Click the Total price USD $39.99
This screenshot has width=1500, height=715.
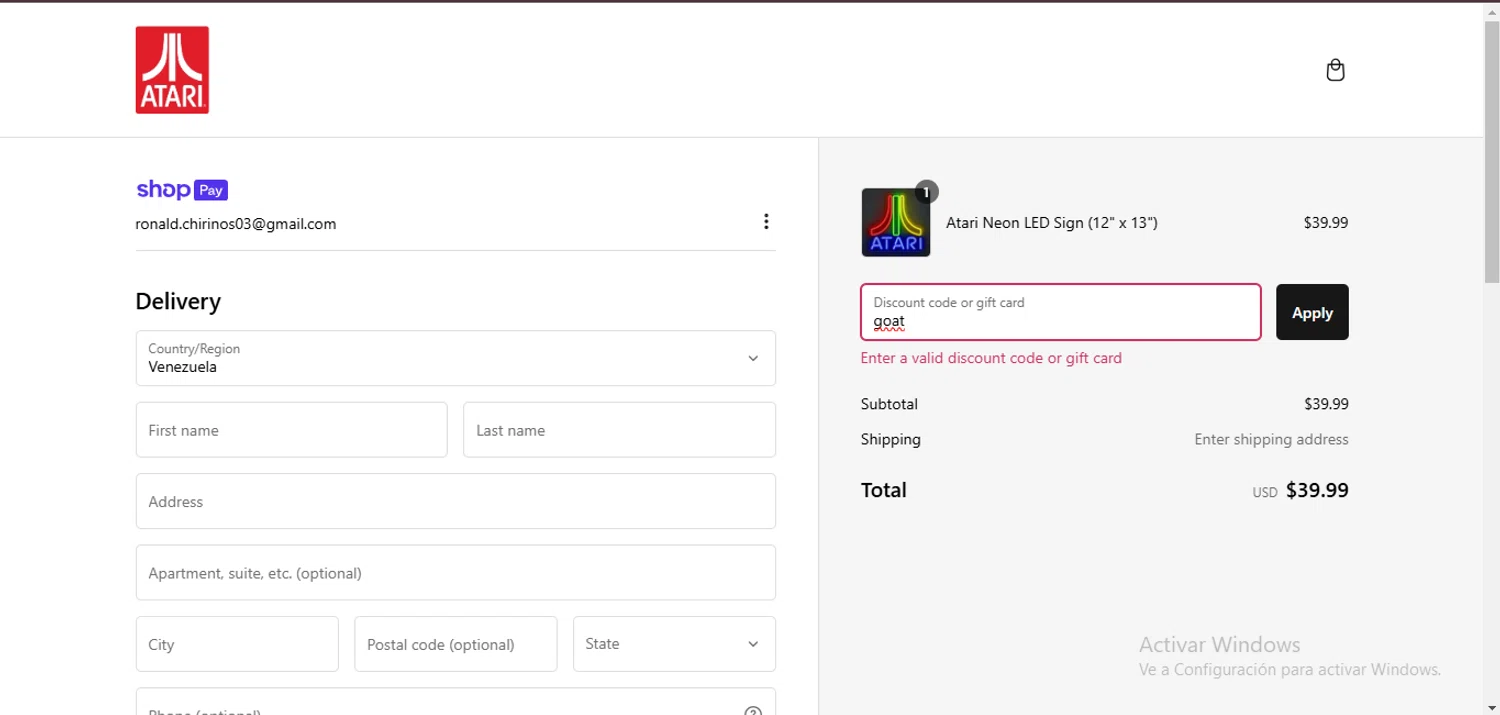pos(1300,491)
